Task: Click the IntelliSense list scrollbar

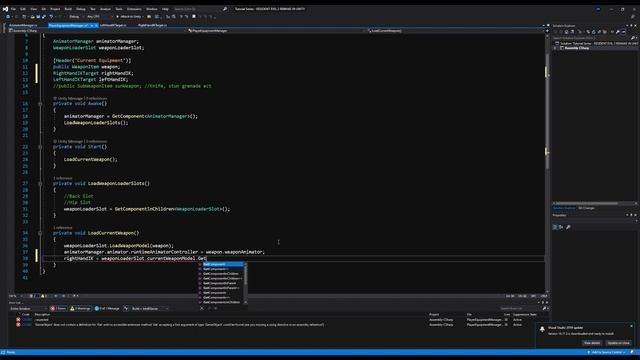Action: [245, 283]
